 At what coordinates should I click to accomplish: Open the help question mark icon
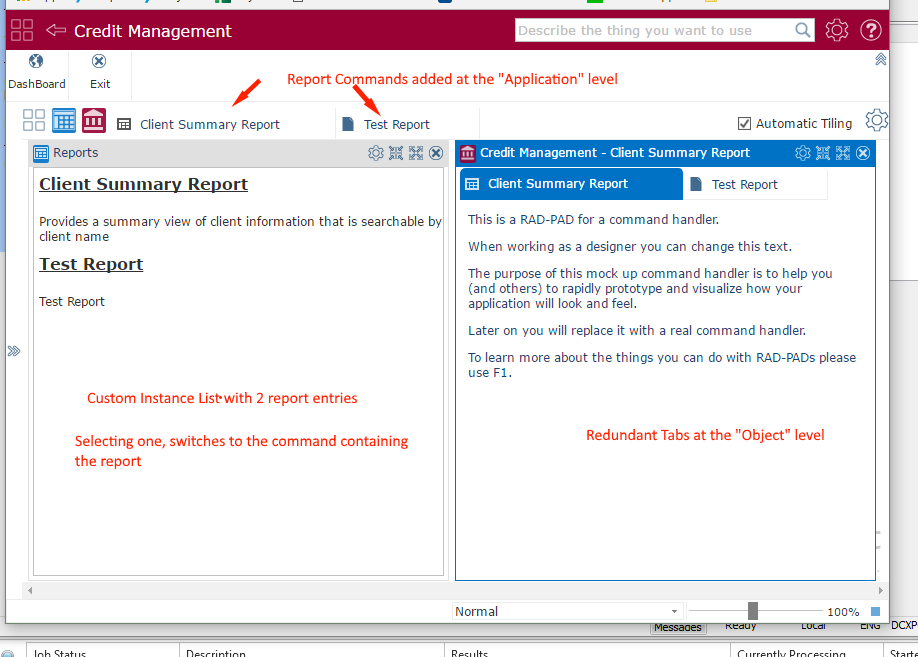tap(871, 30)
